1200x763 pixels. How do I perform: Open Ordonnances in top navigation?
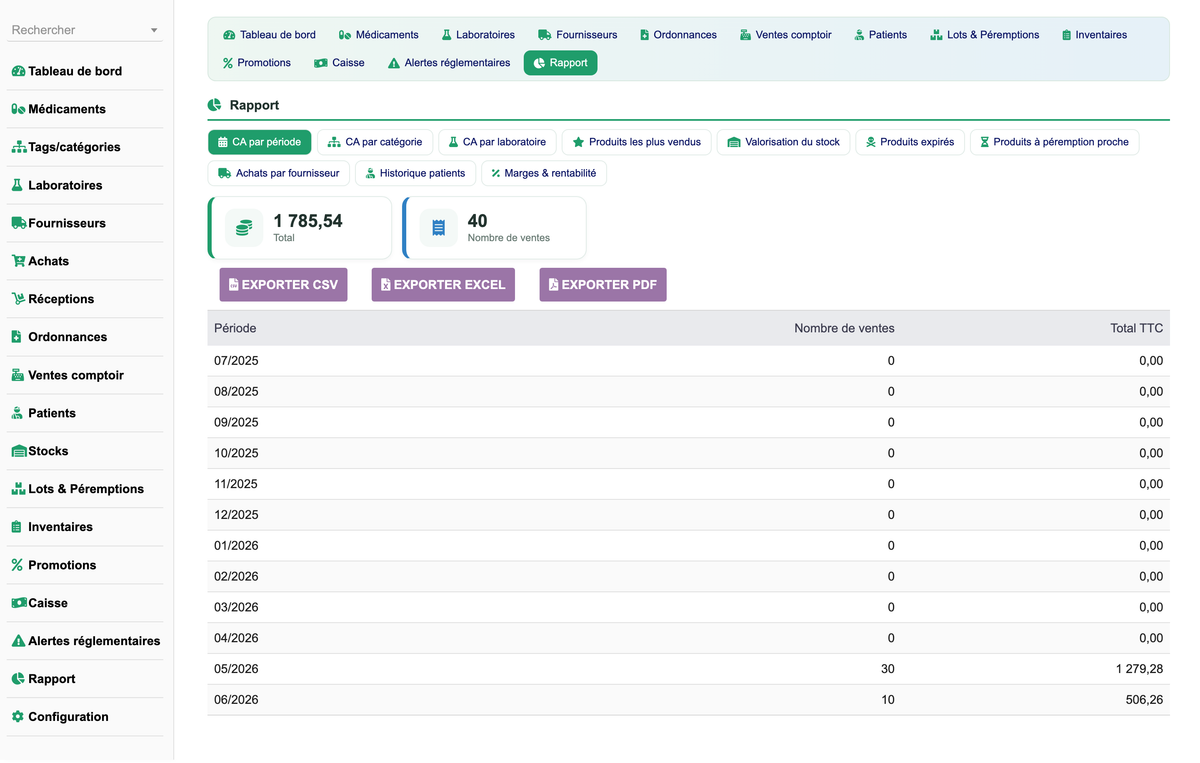point(678,35)
